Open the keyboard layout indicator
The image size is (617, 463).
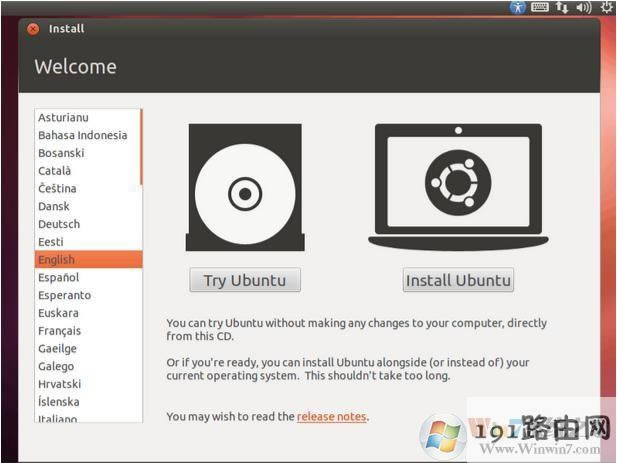(x=540, y=7)
